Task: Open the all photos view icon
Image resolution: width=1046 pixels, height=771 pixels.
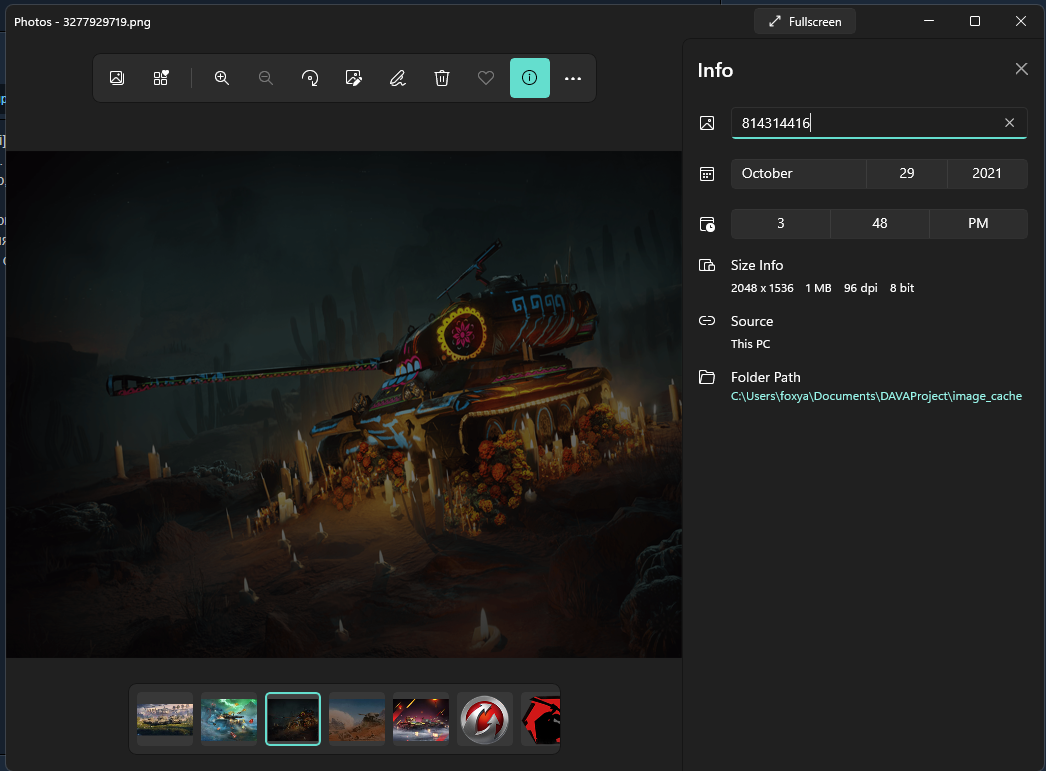Action: (x=117, y=78)
